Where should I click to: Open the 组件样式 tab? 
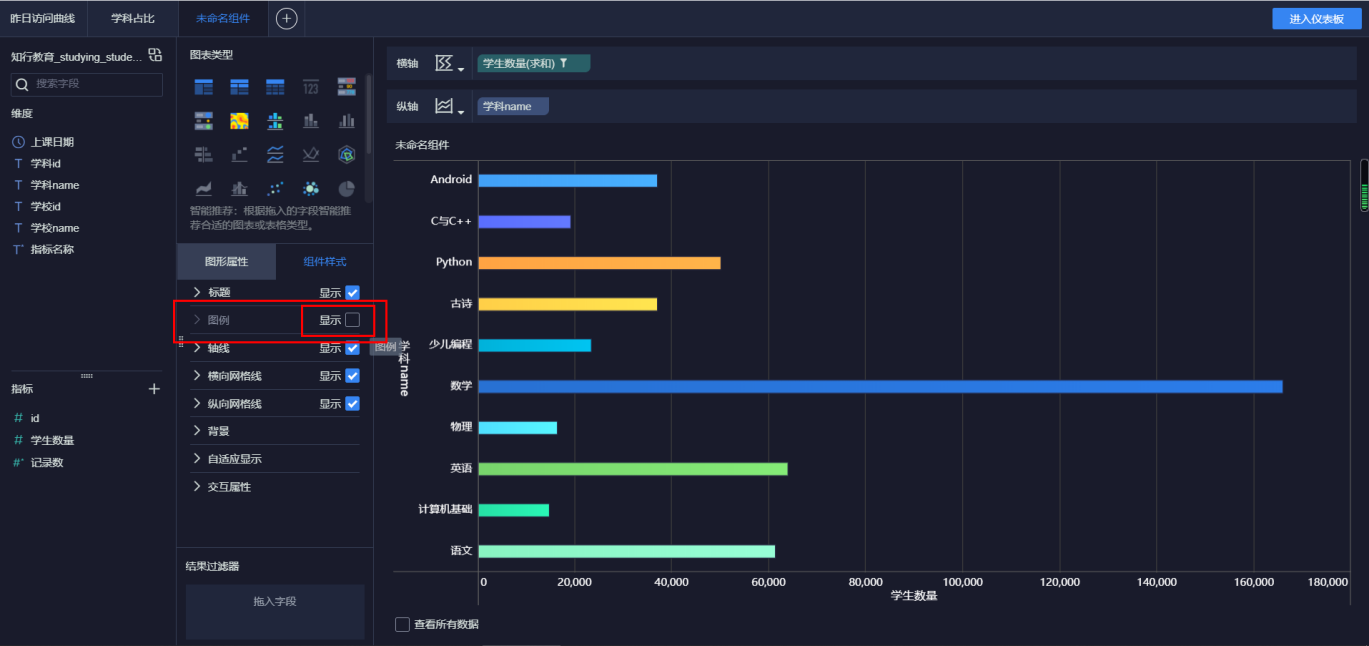[x=324, y=262]
